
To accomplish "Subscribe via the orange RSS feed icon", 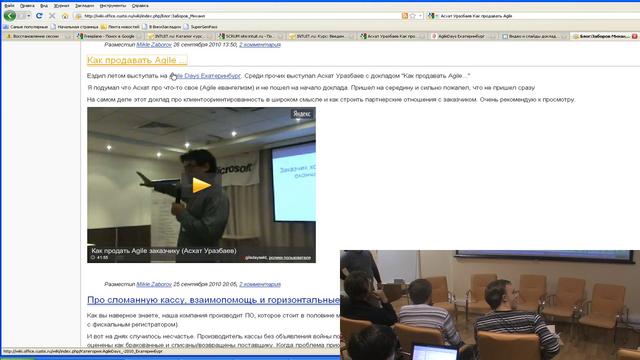I will (404, 16).
